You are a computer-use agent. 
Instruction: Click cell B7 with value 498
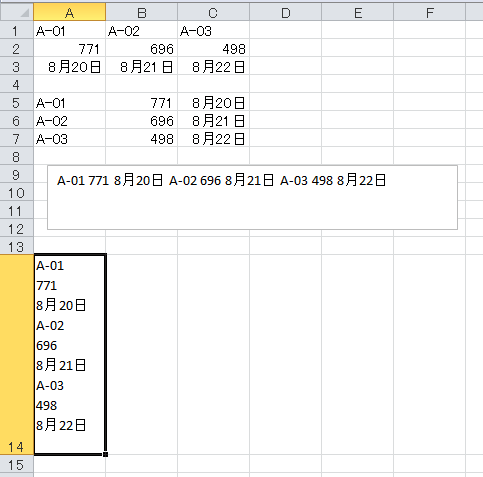(142, 138)
